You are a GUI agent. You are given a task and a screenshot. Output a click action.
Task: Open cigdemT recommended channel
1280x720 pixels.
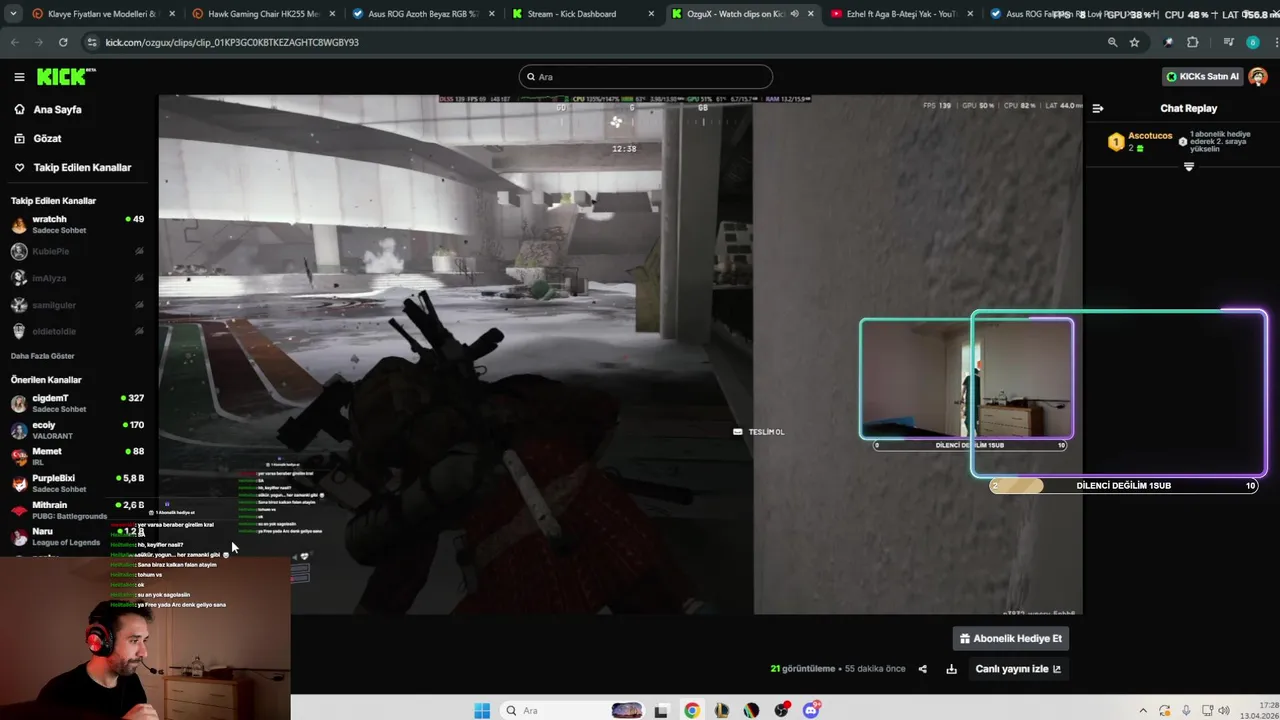click(78, 403)
